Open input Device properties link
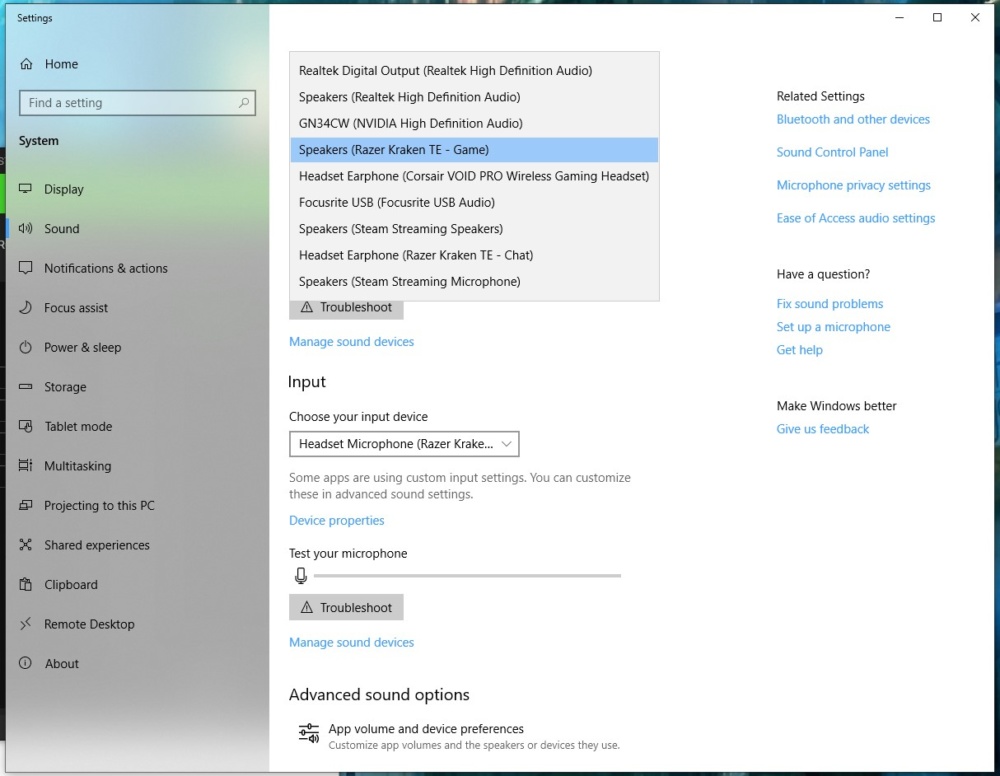The width and height of the screenshot is (1000, 776). click(x=337, y=520)
